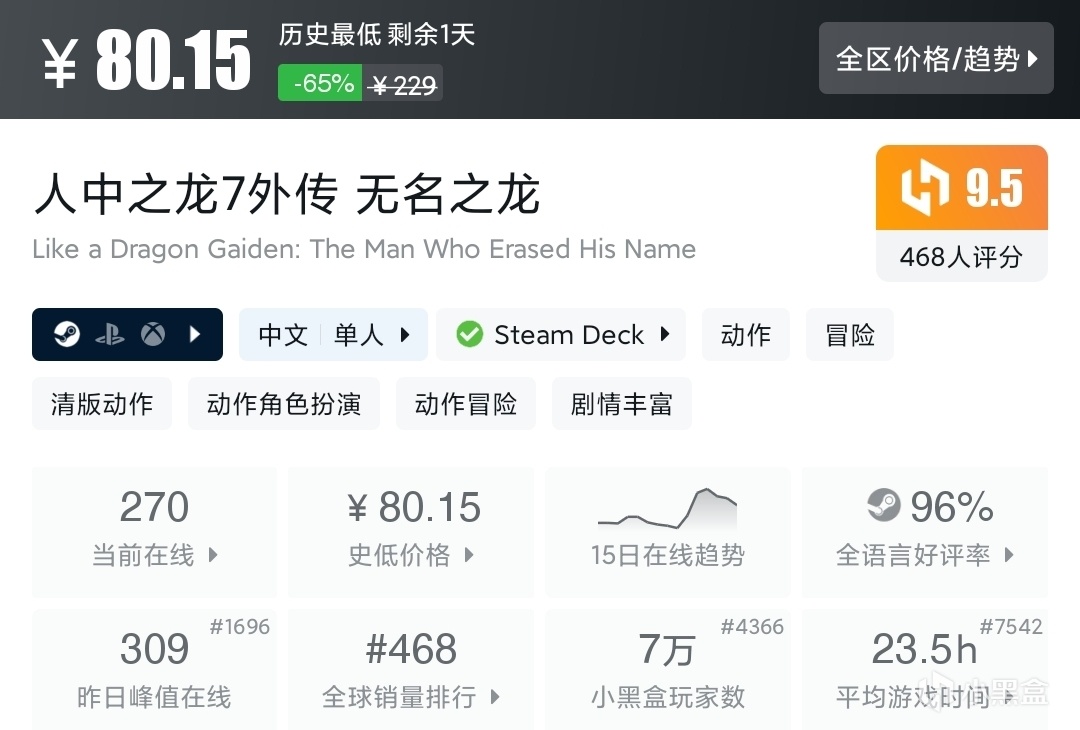Select the 剧情丰富 tag

pos(621,404)
